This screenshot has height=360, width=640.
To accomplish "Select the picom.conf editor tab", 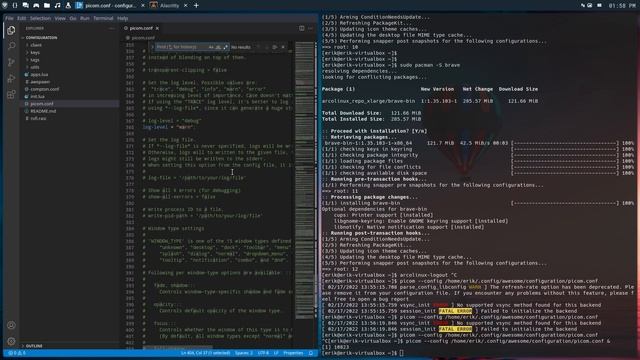I will [x=141, y=28].
